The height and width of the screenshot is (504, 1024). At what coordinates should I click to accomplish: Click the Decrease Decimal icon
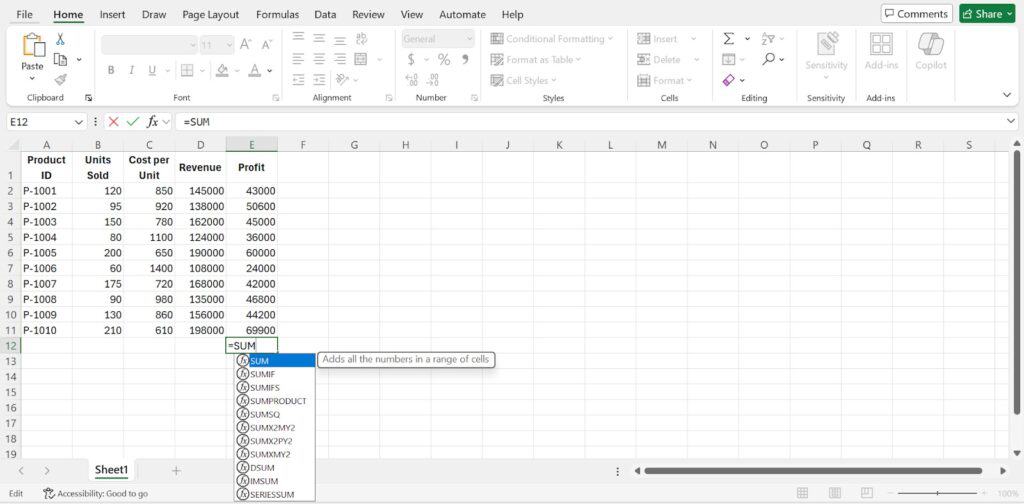pyautogui.click(x=433, y=80)
